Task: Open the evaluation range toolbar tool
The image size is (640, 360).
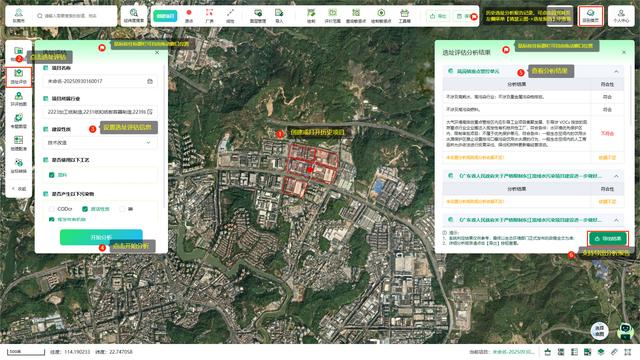Action: click(333, 16)
